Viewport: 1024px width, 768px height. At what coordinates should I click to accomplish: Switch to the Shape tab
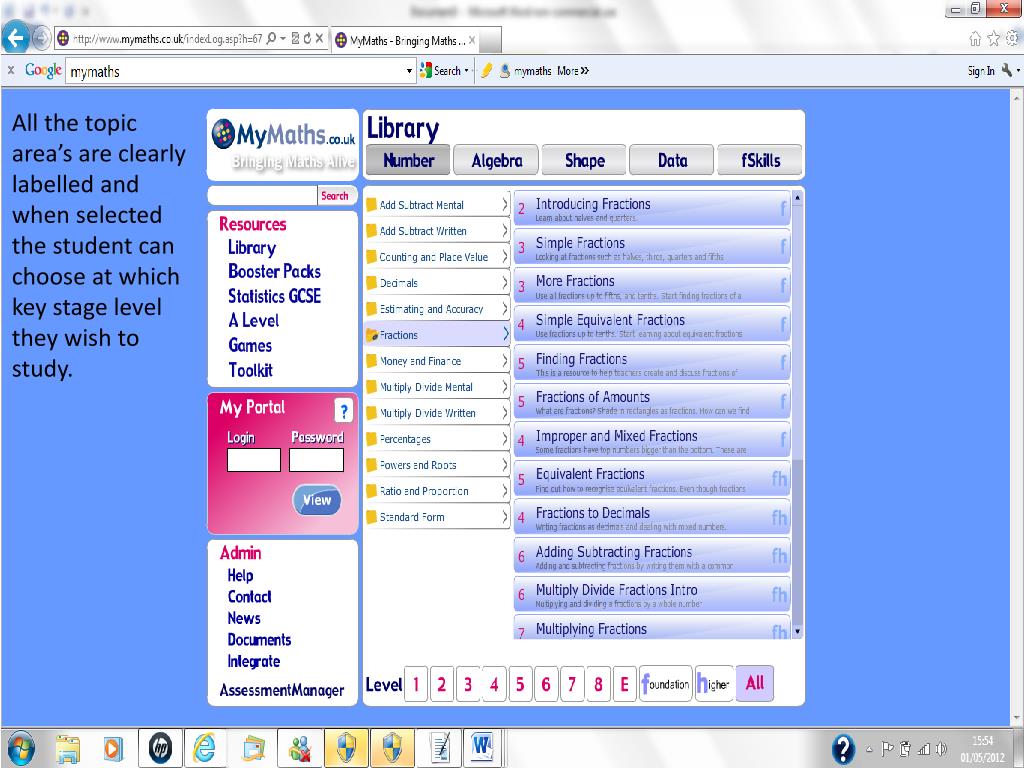pyautogui.click(x=584, y=161)
